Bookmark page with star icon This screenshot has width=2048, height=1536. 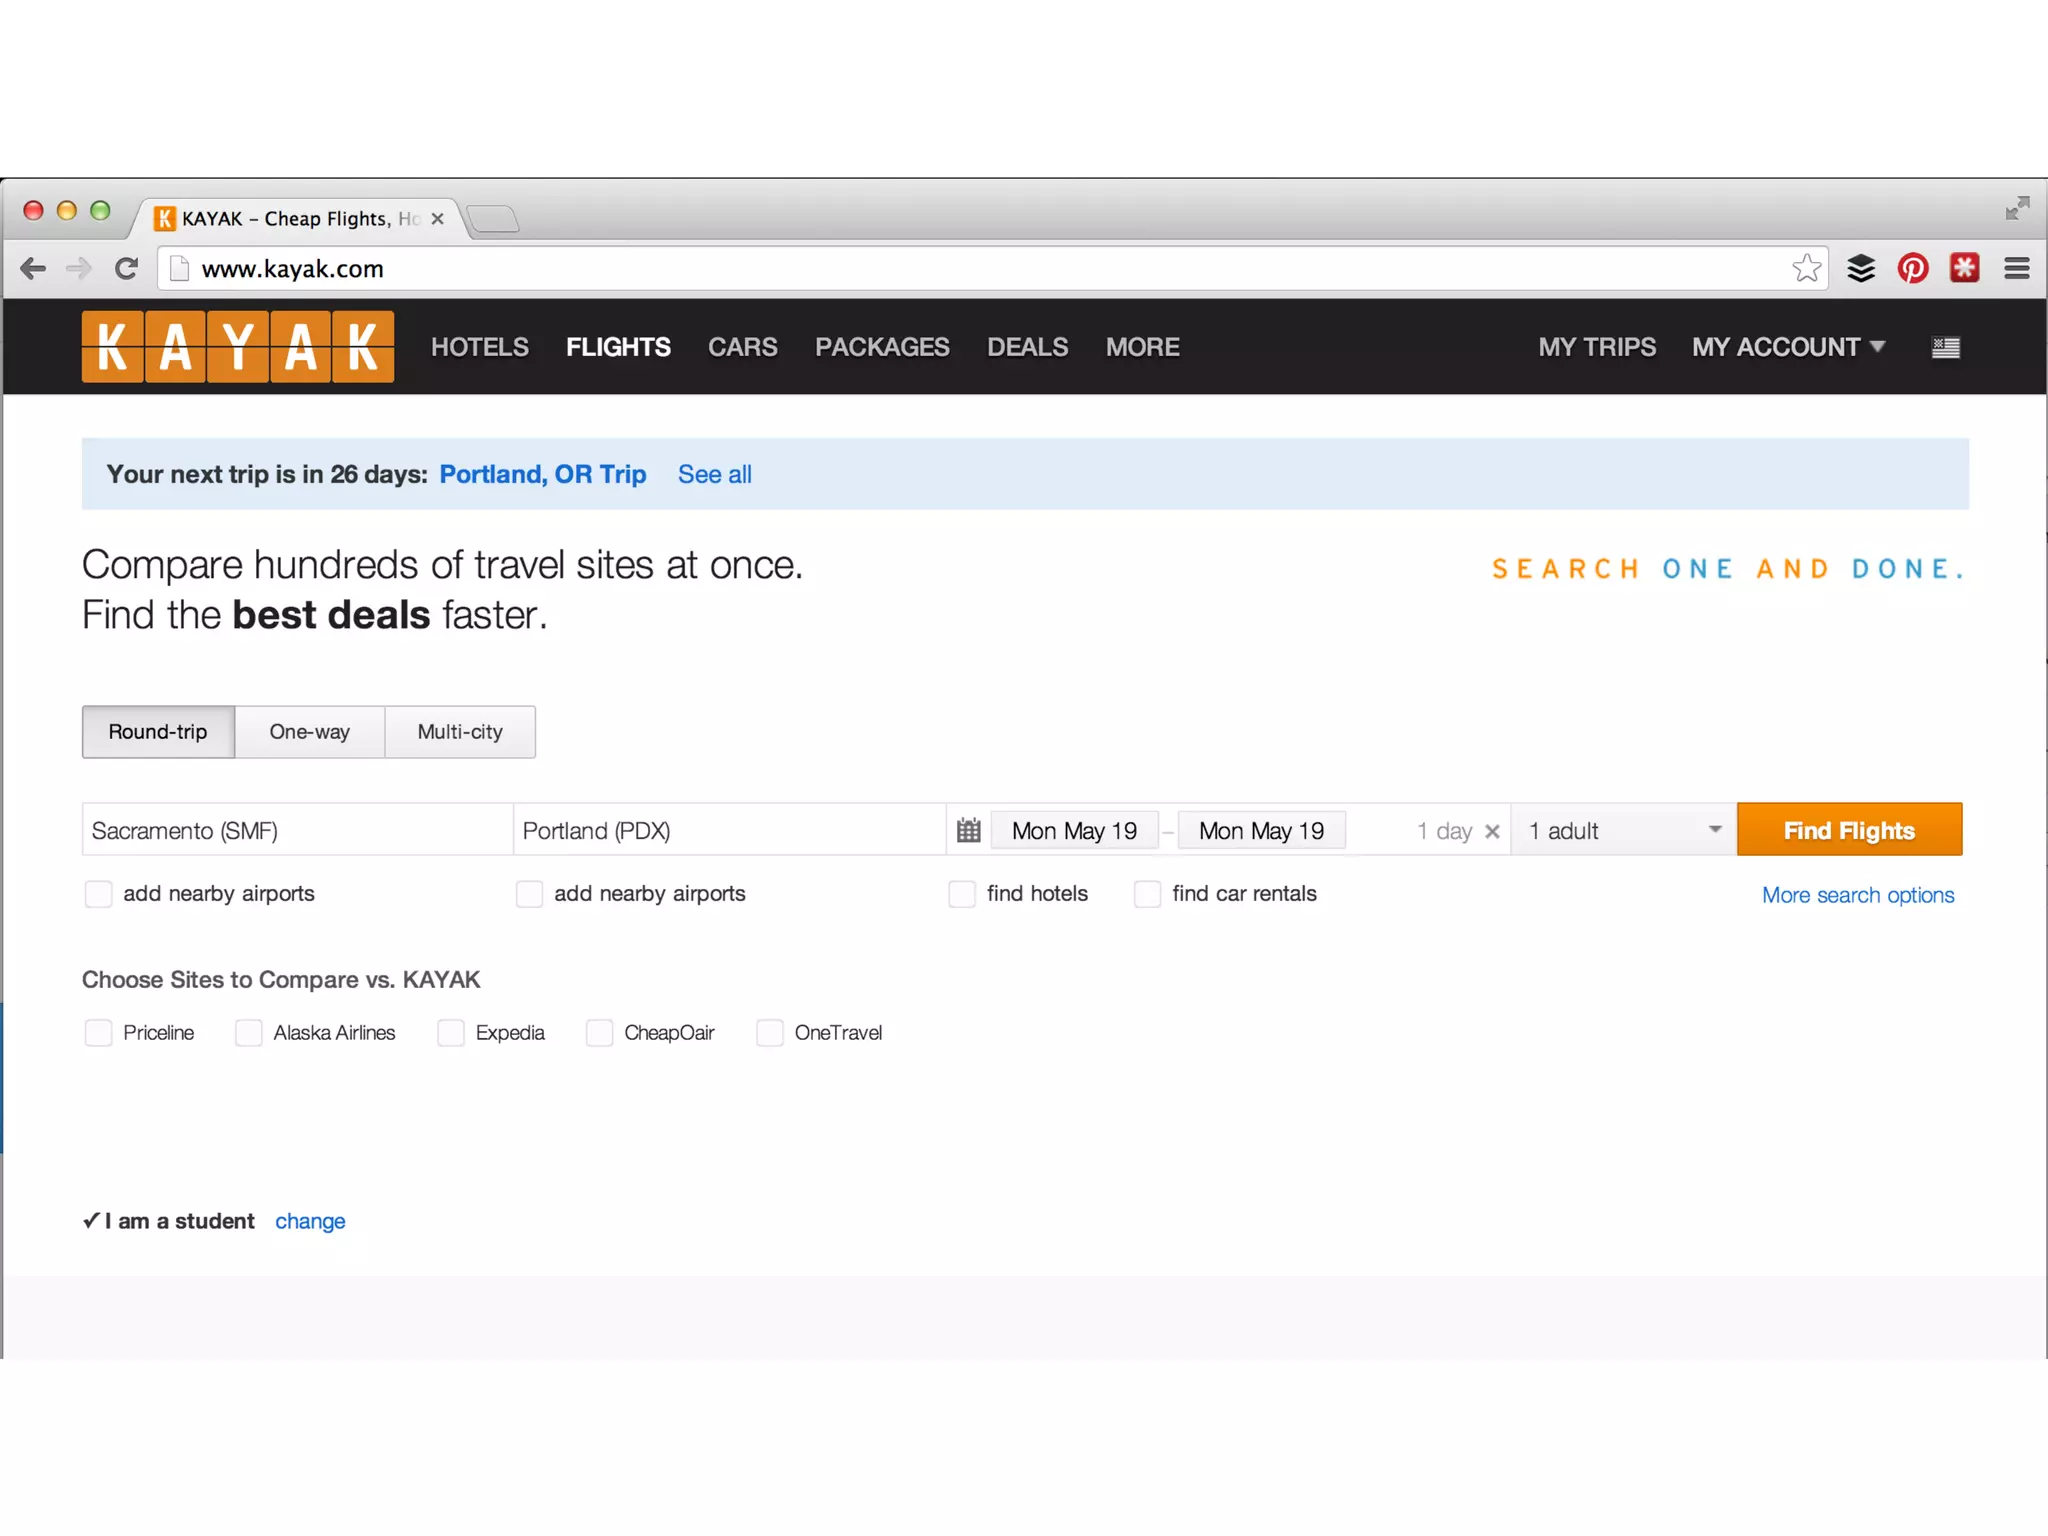[x=1806, y=268]
